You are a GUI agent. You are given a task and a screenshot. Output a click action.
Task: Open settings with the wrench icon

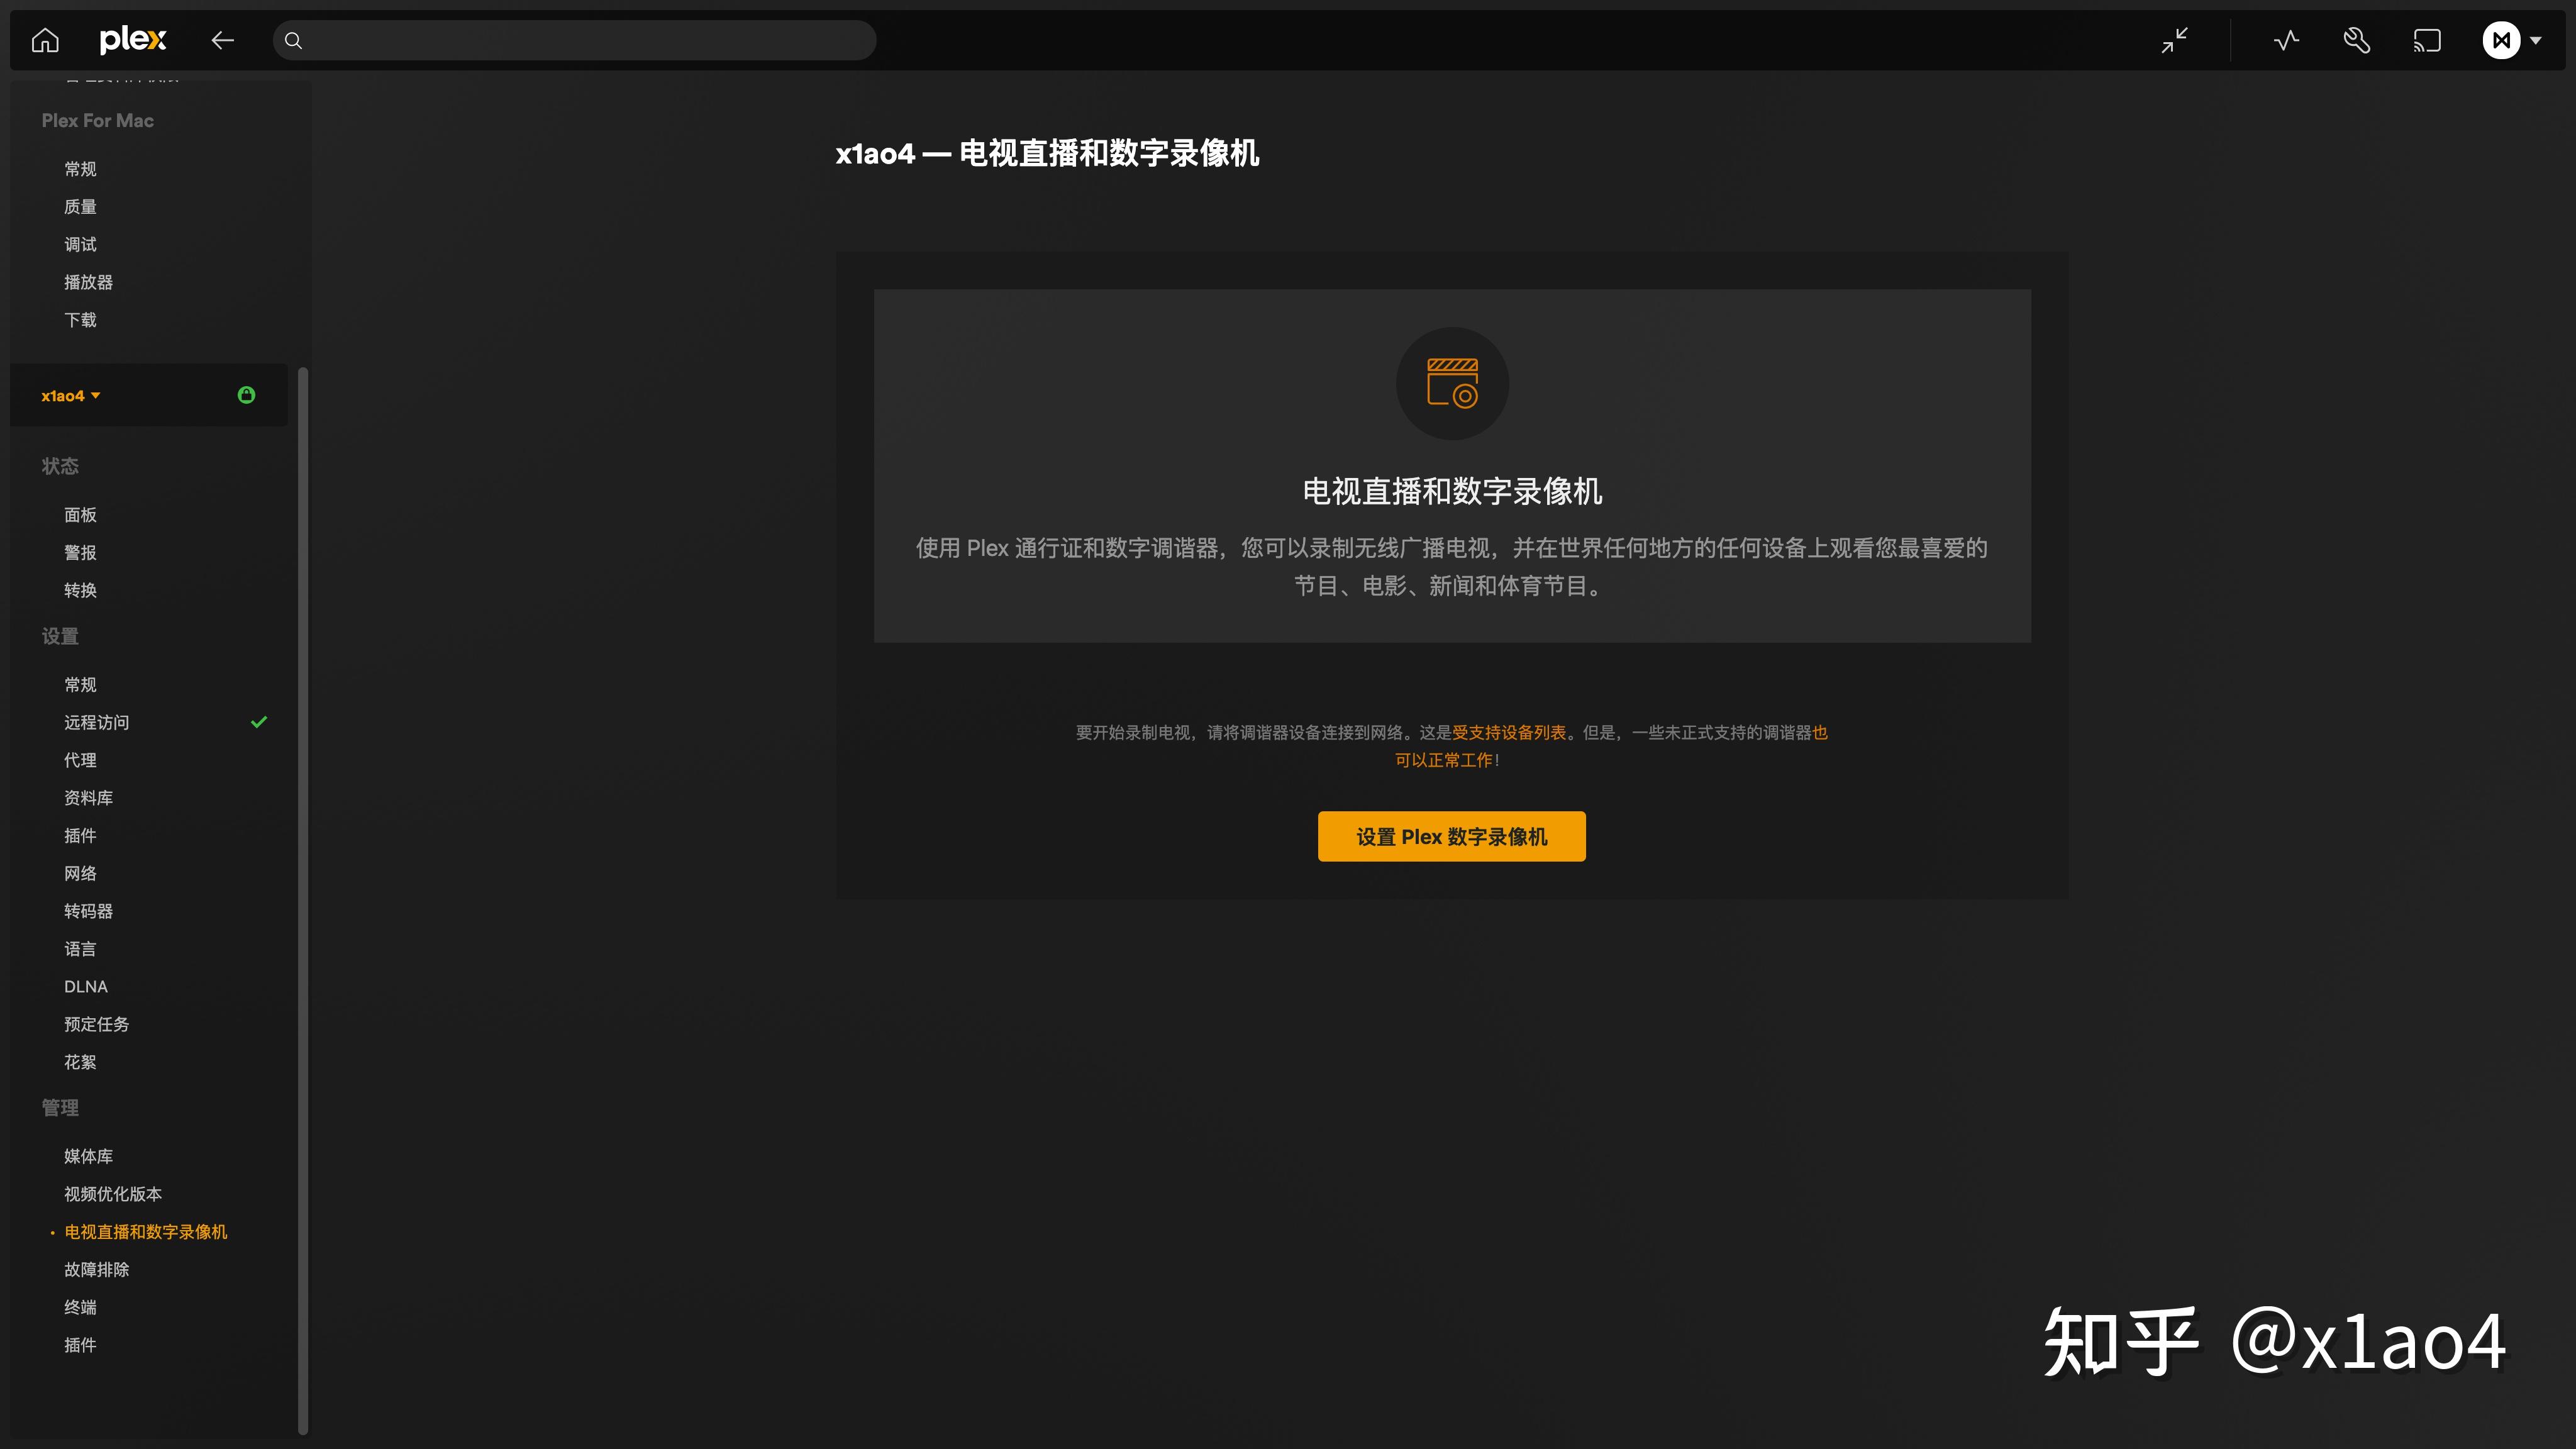tap(2356, 40)
